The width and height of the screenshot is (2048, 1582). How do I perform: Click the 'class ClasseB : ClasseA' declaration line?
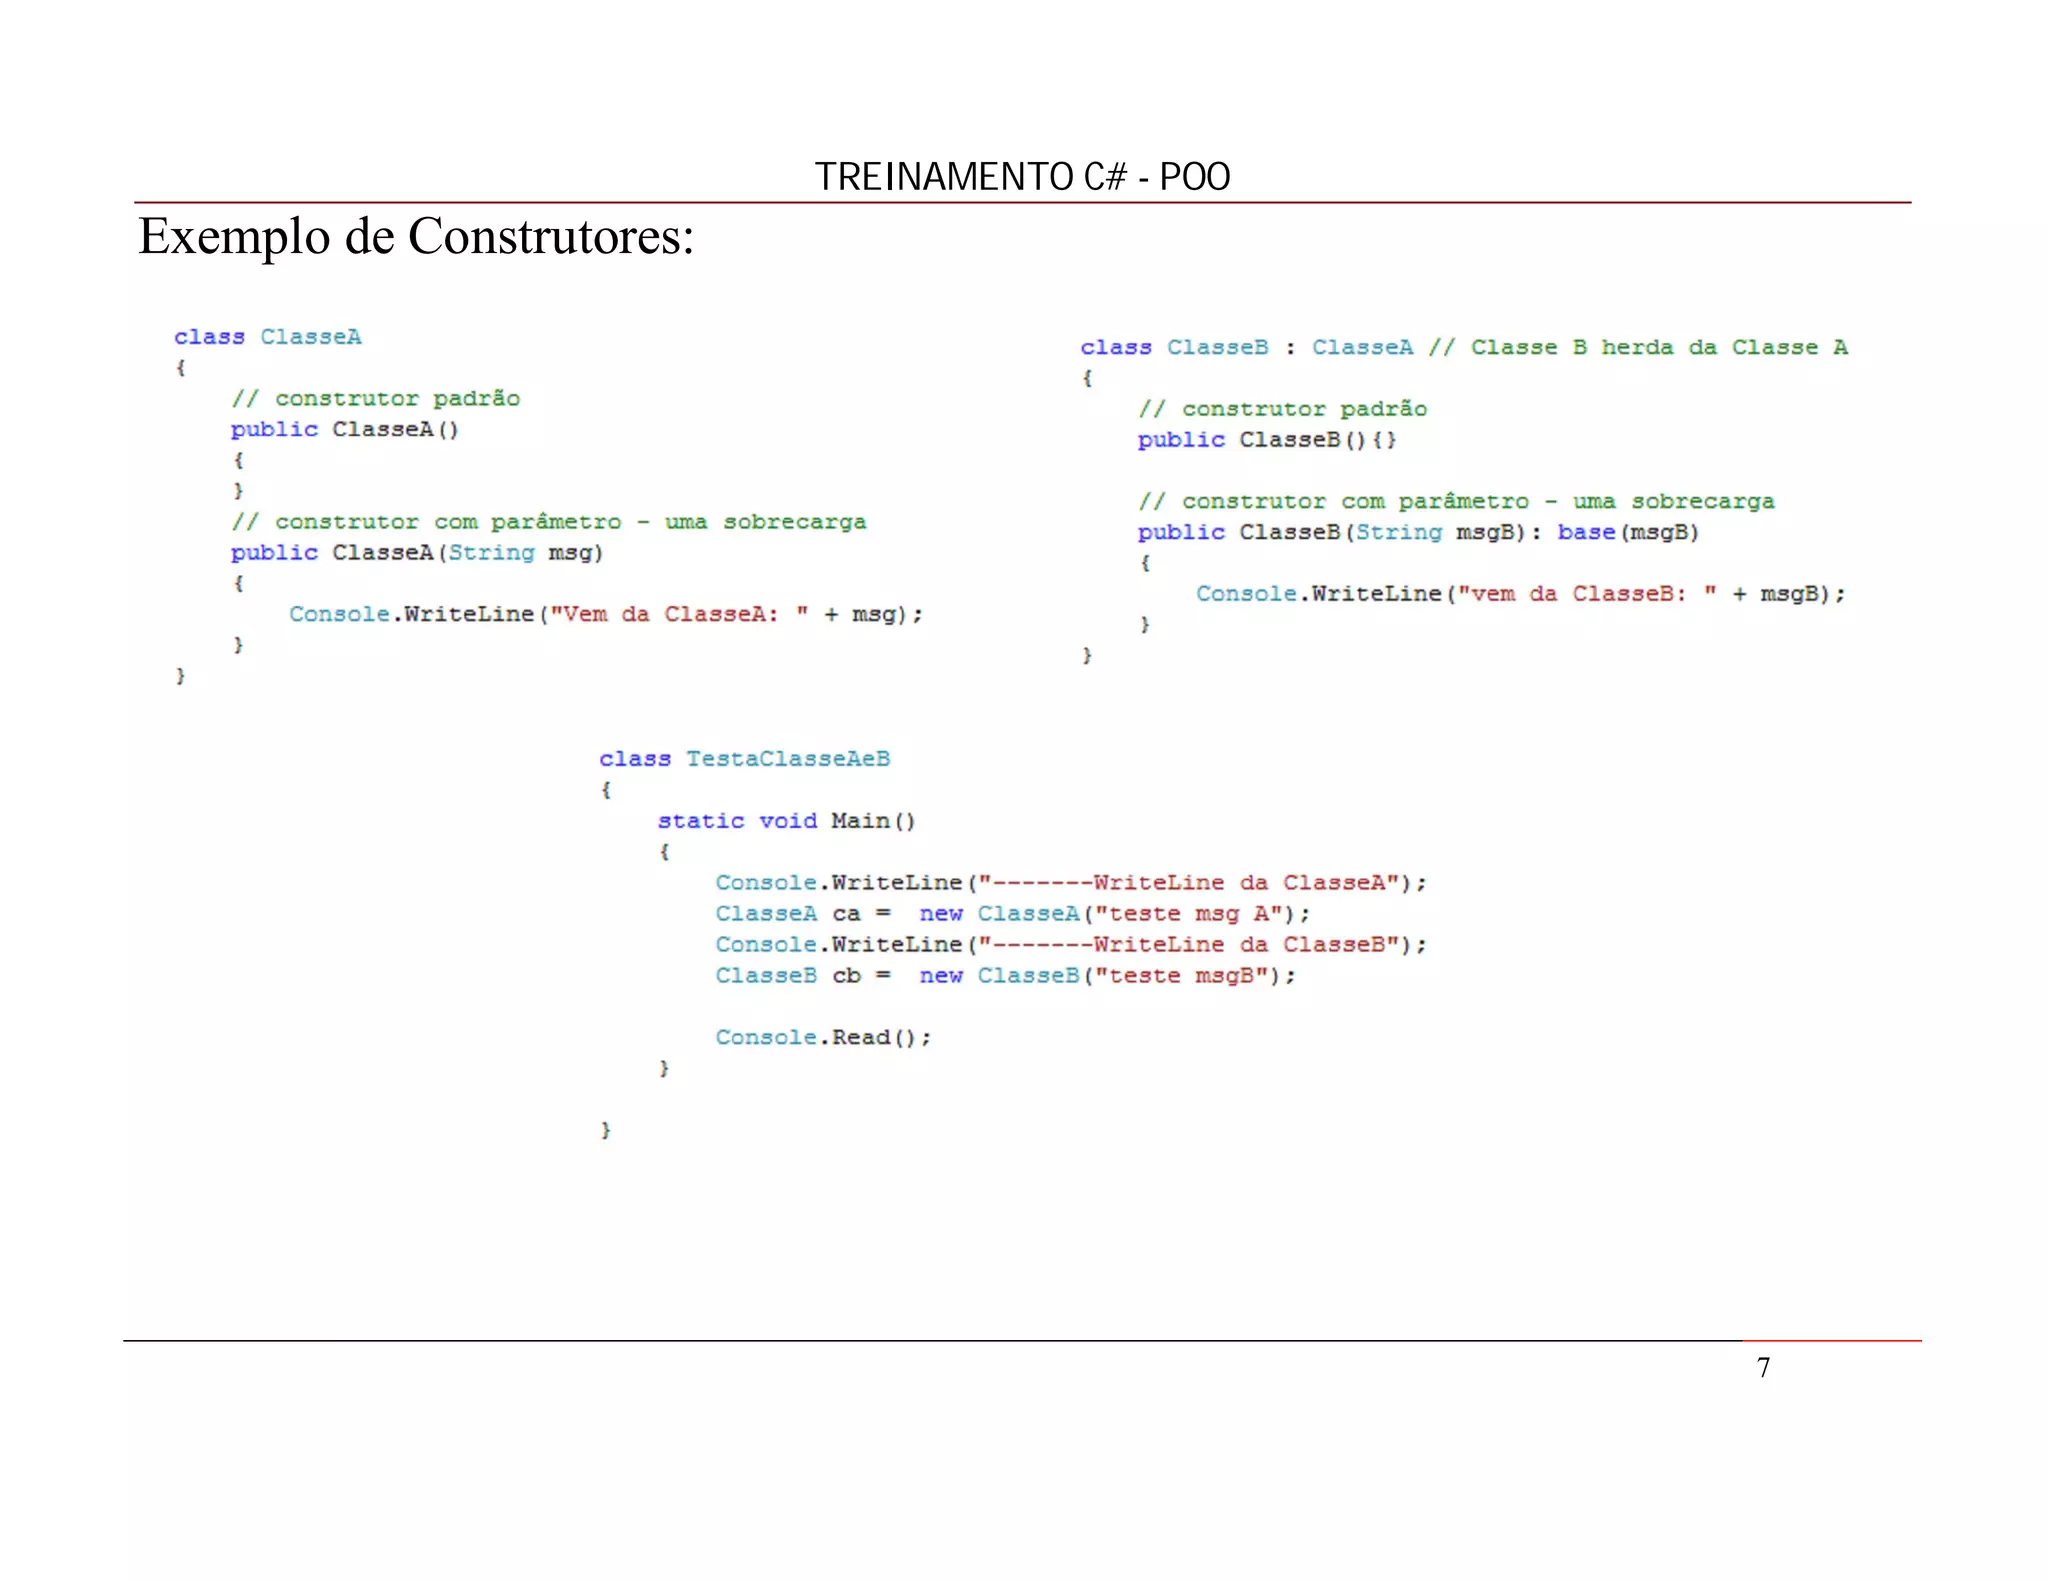point(1464,348)
